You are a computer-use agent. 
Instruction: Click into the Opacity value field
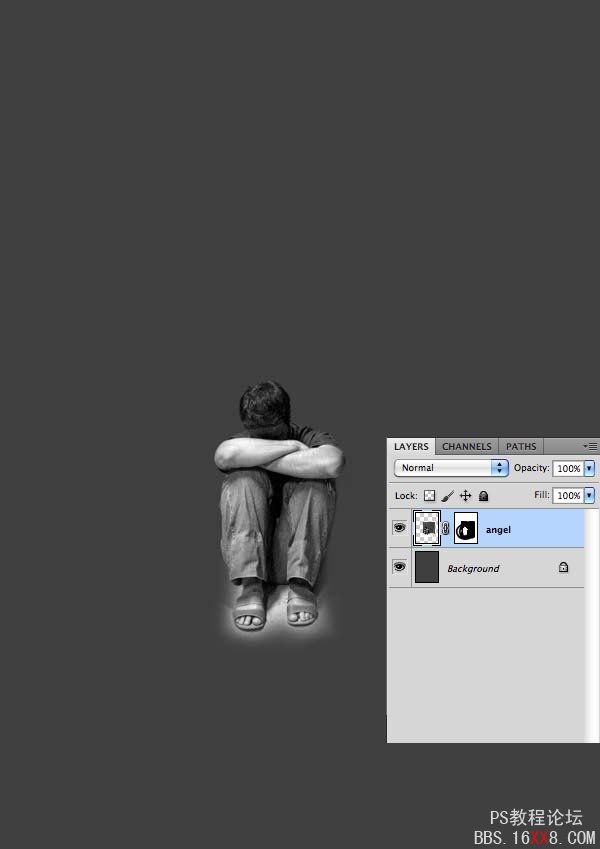568,468
